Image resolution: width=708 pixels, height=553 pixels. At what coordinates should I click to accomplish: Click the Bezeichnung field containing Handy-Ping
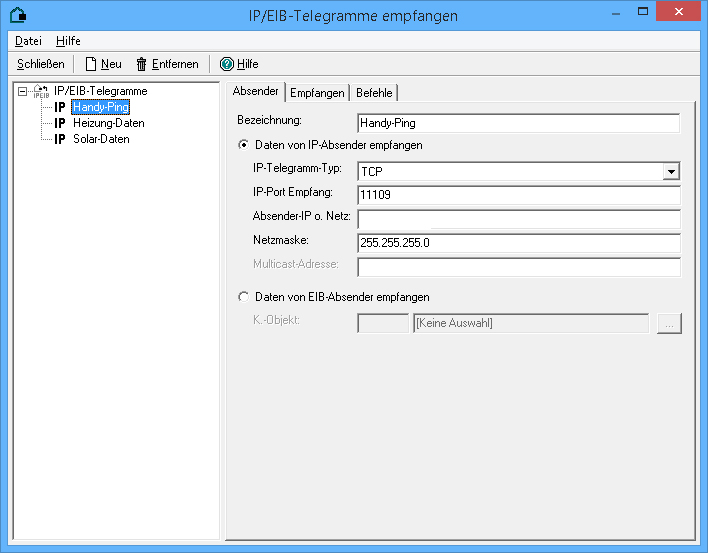coord(518,123)
